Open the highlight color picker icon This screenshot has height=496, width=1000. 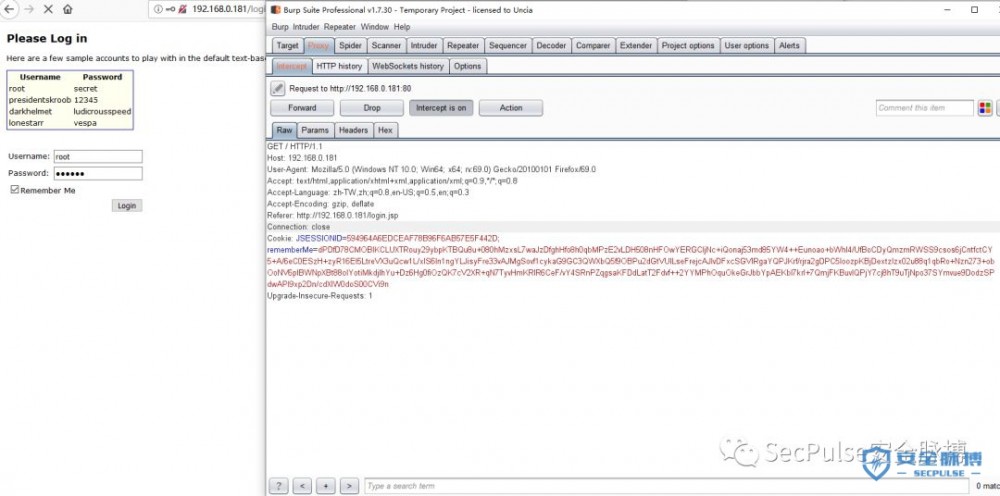point(985,108)
